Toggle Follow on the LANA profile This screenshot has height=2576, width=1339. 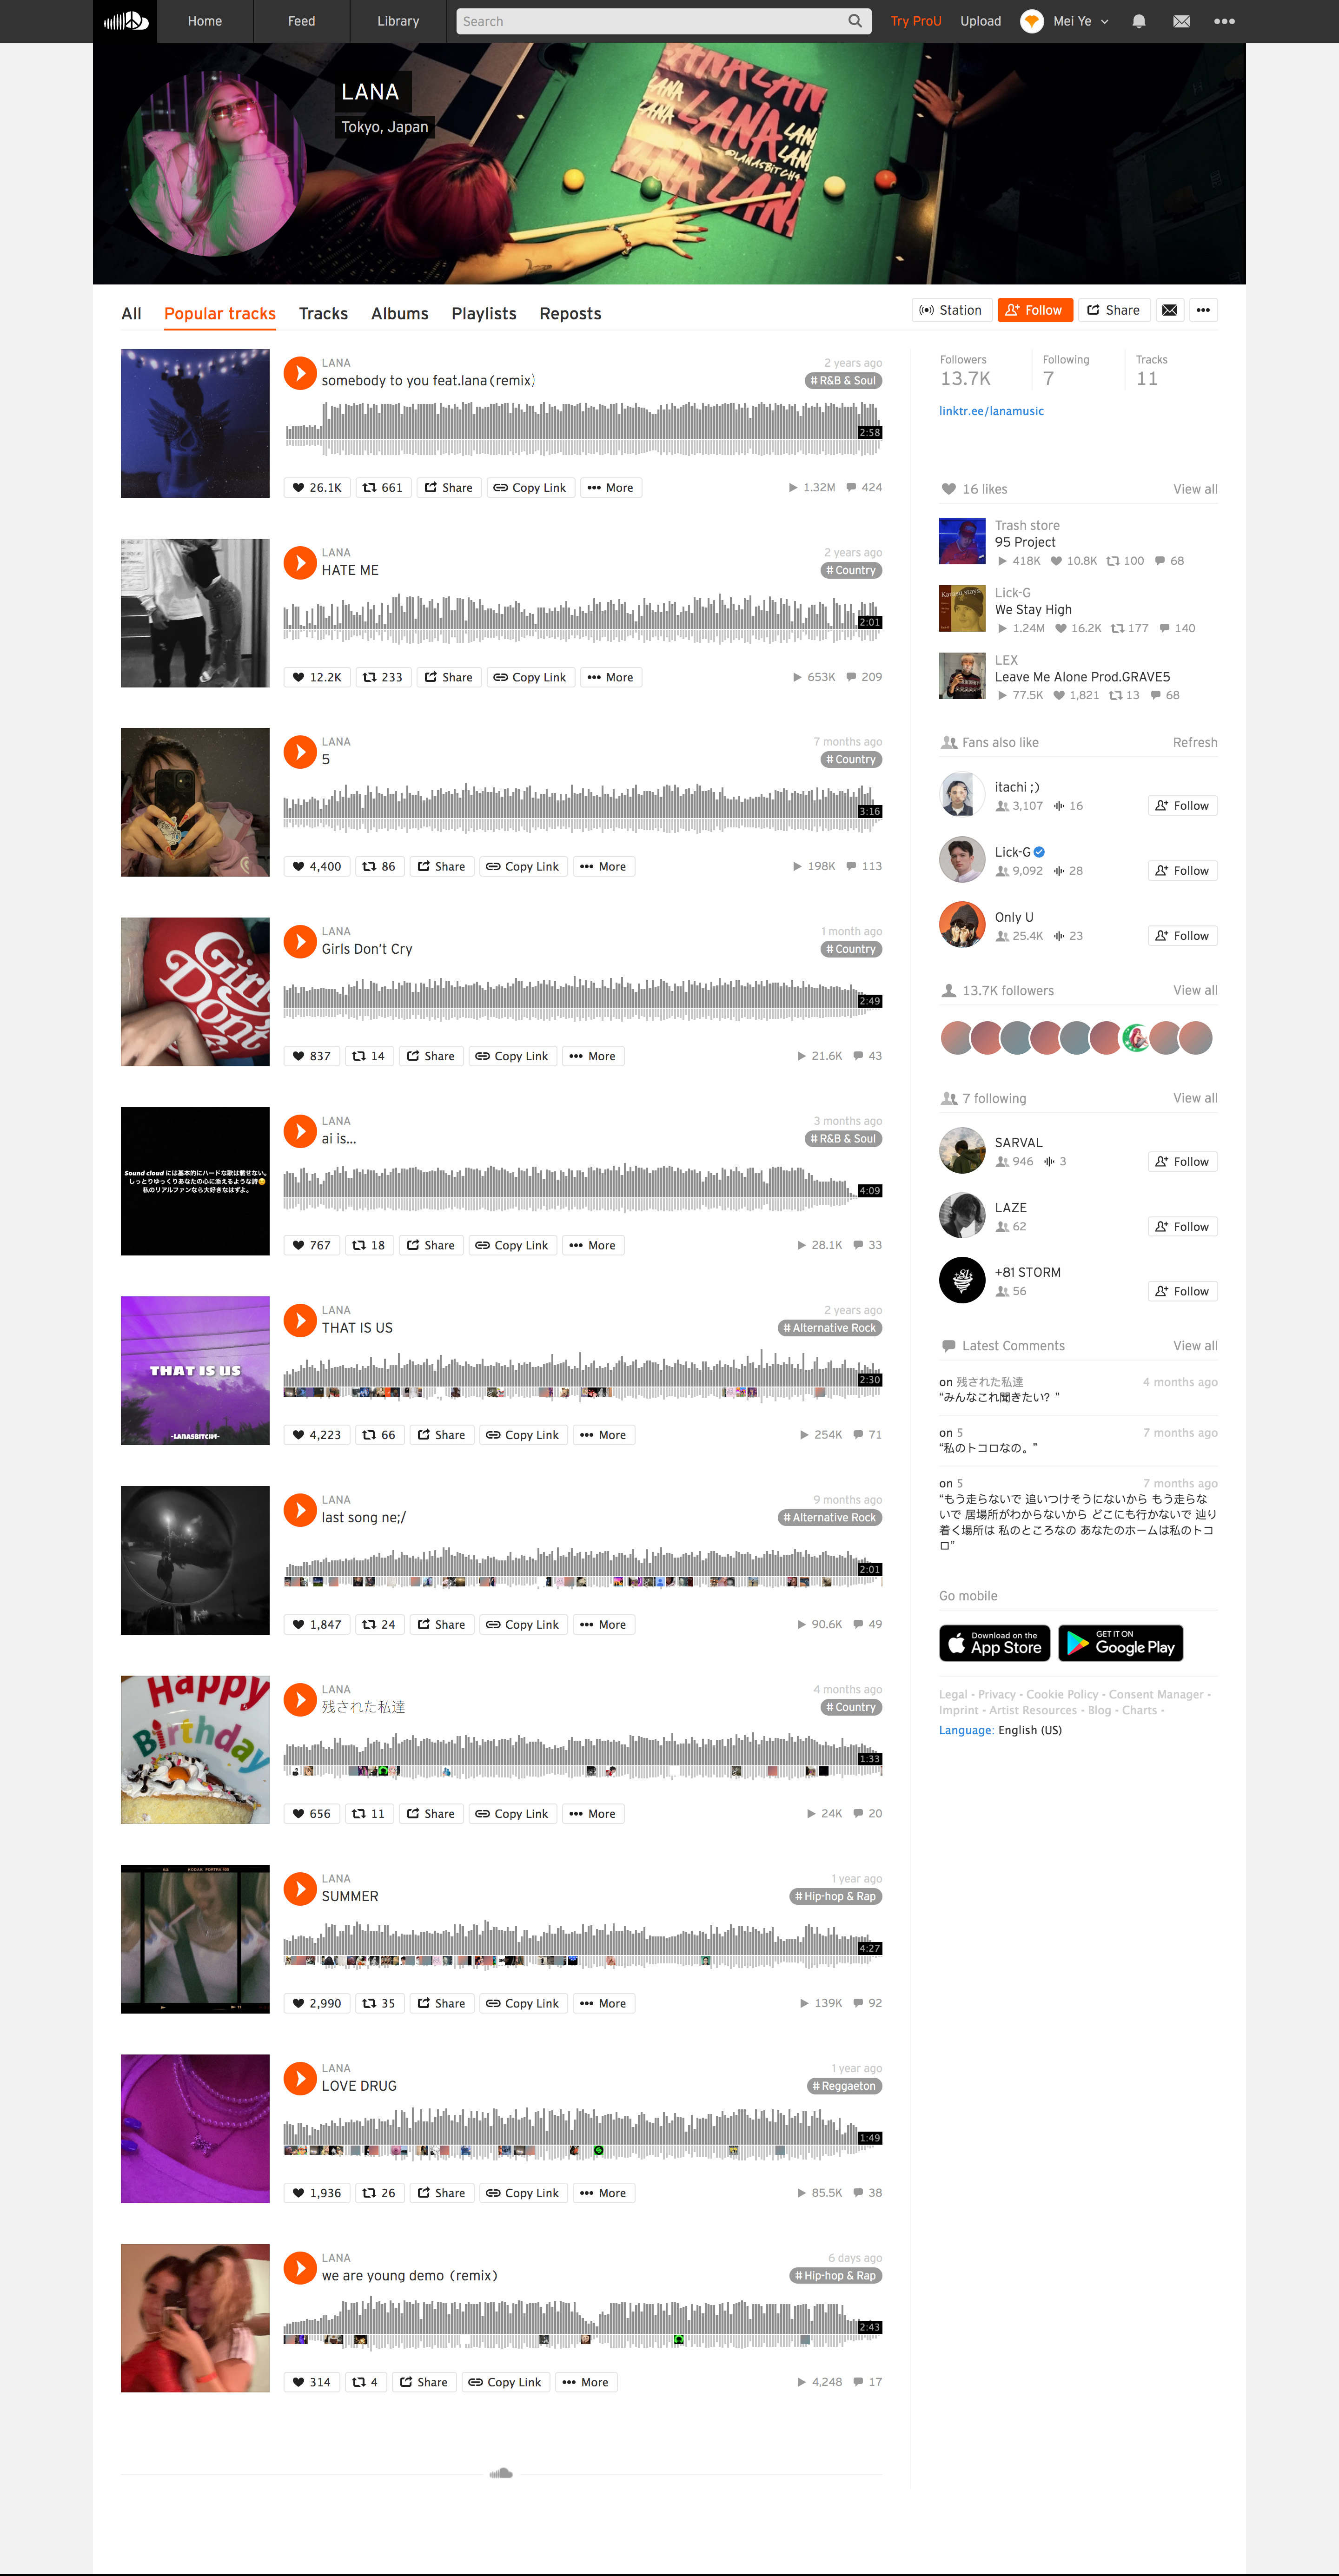click(1035, 310)
